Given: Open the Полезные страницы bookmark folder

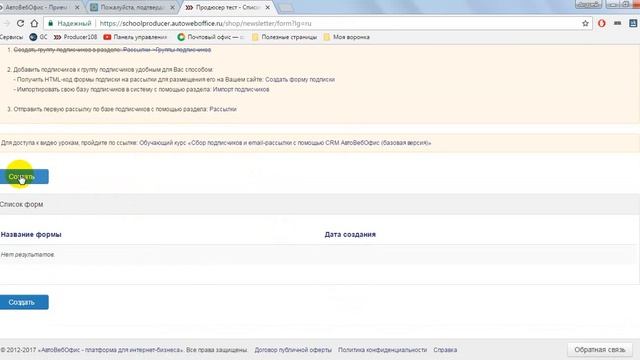Looking at the screenshot, I should (x=284, y=37).
